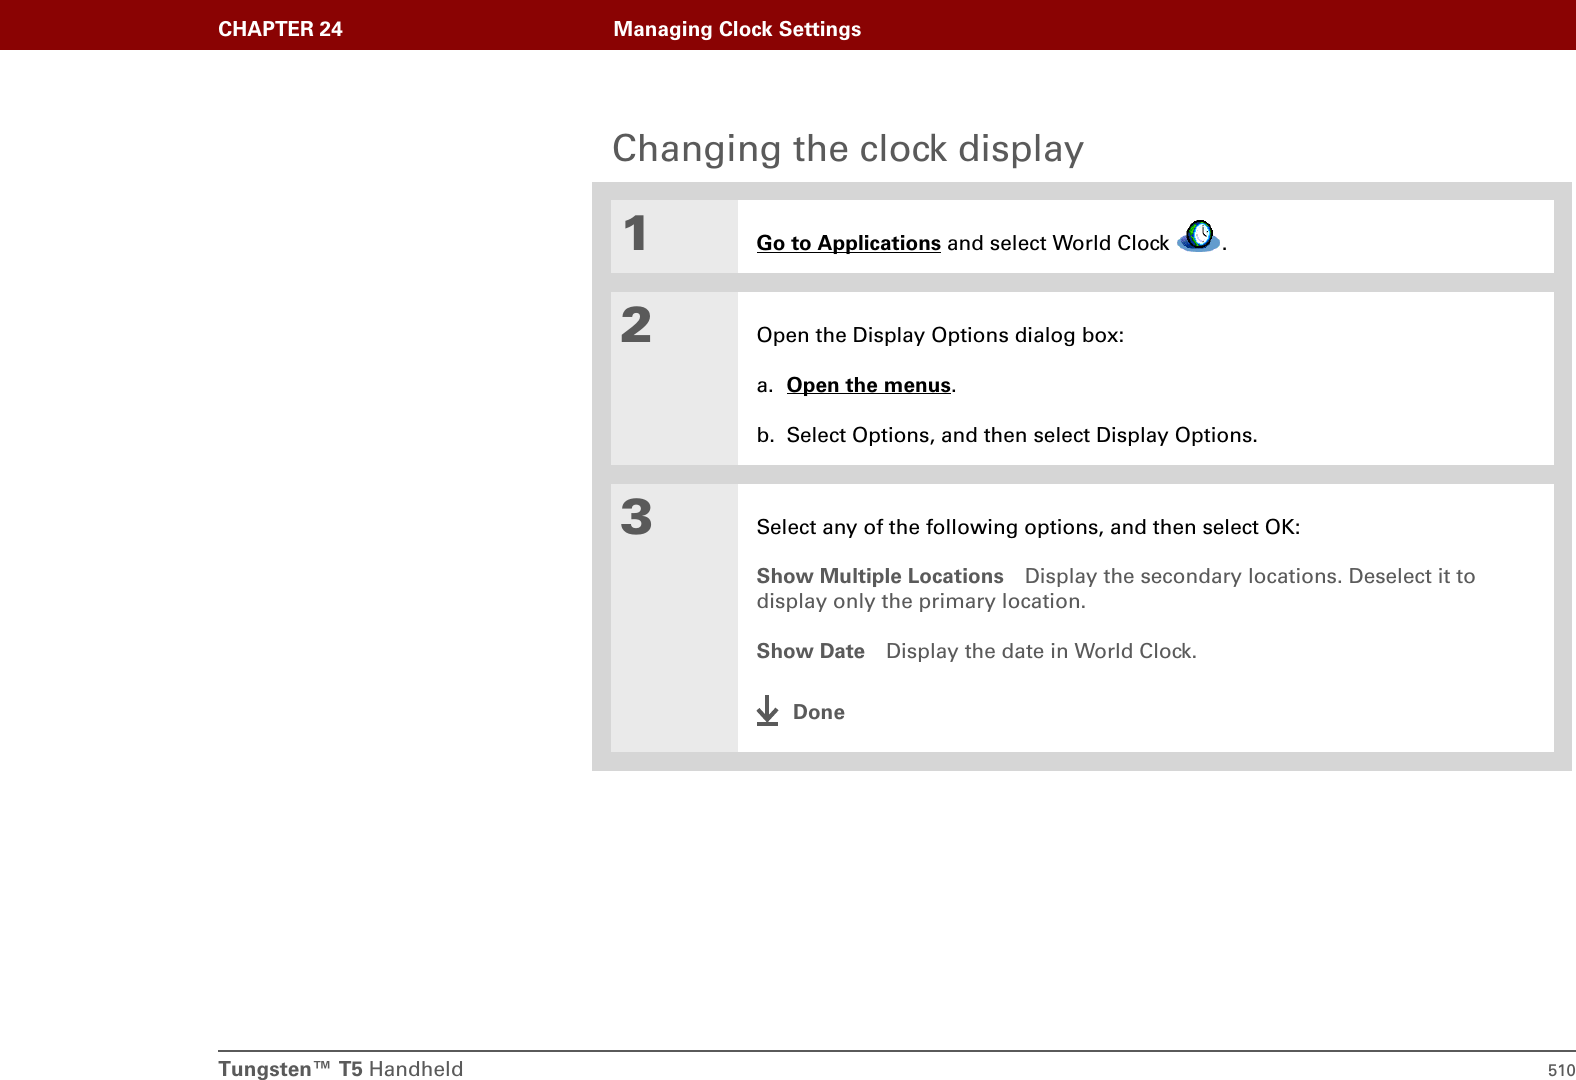Click the Show Date option label

810,651
